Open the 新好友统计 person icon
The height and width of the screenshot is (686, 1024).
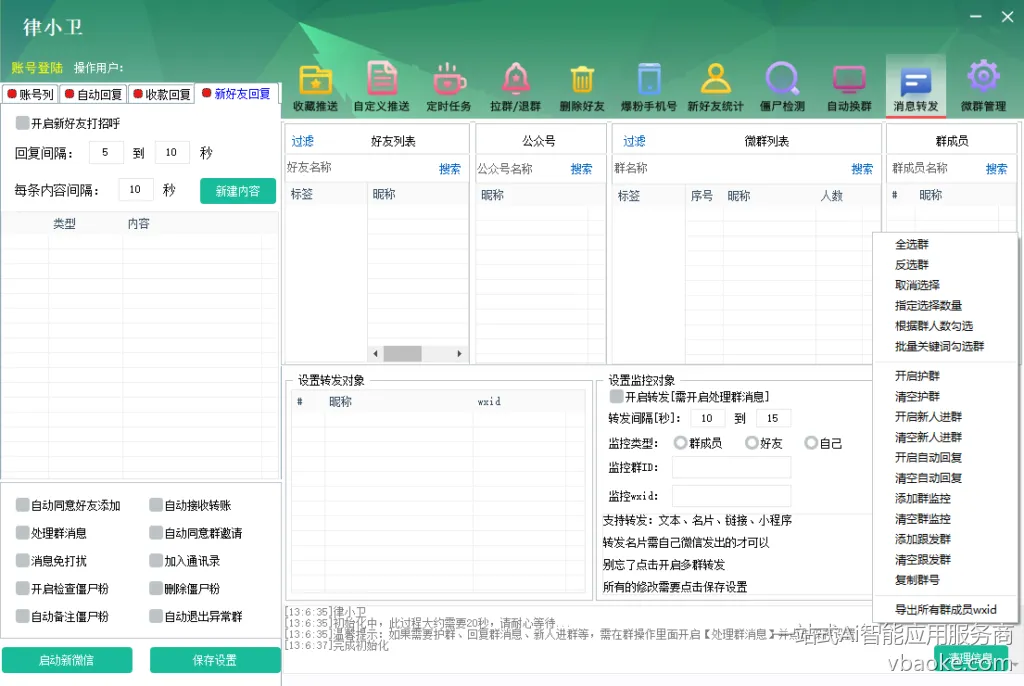click(x=715, y=88)
